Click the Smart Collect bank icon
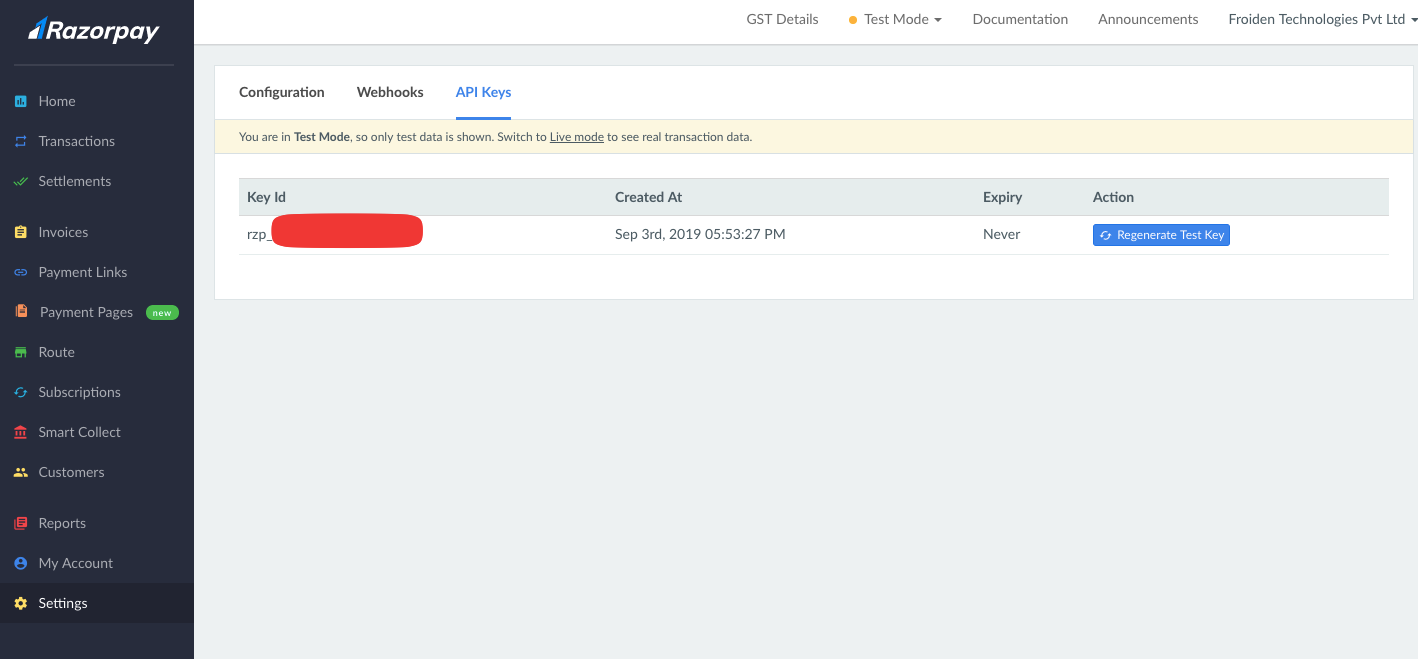Image resolution: width=1418 pixels, height=659 pixels. point(20,432)
